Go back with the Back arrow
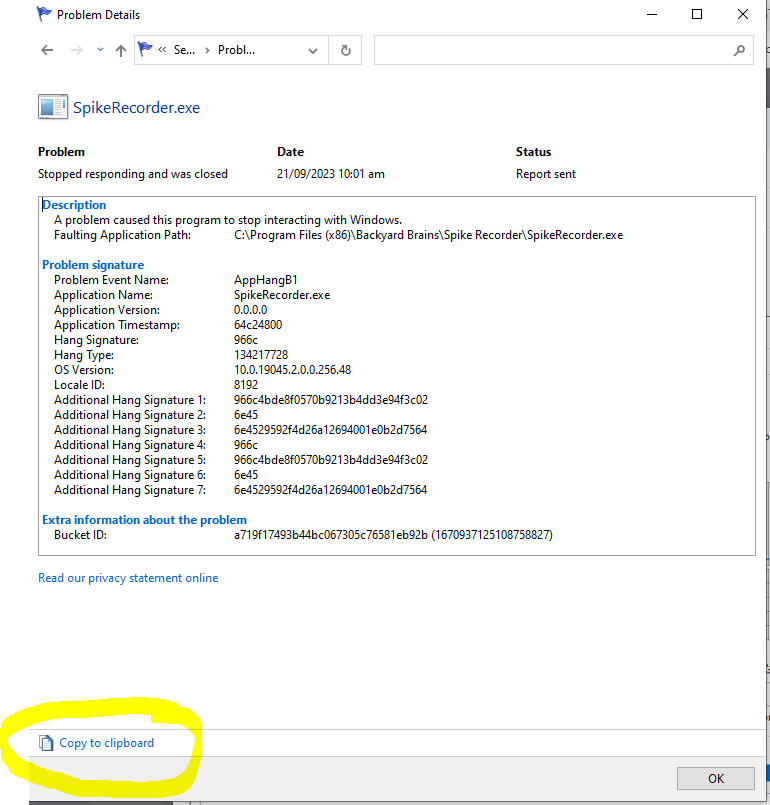770x805 pixels. click(47, 50)
